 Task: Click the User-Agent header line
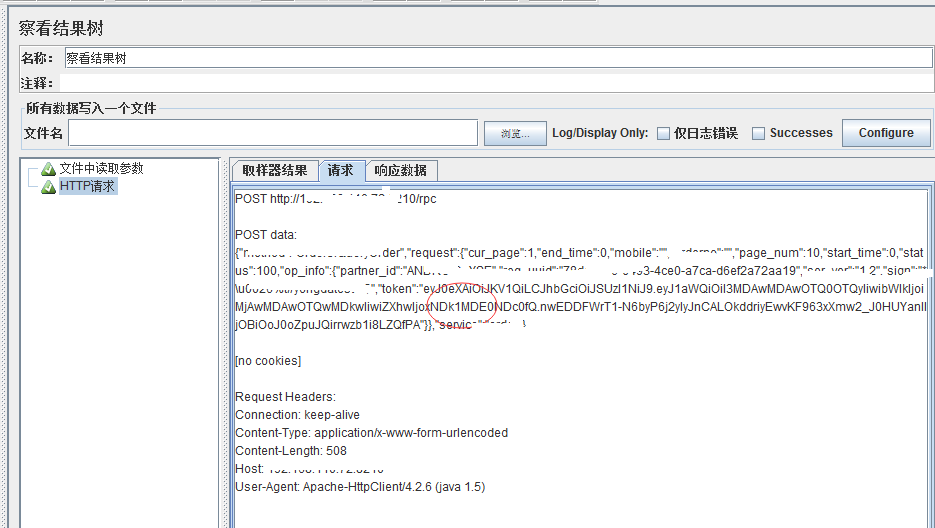pyautogui.click(x=360, y=487)
